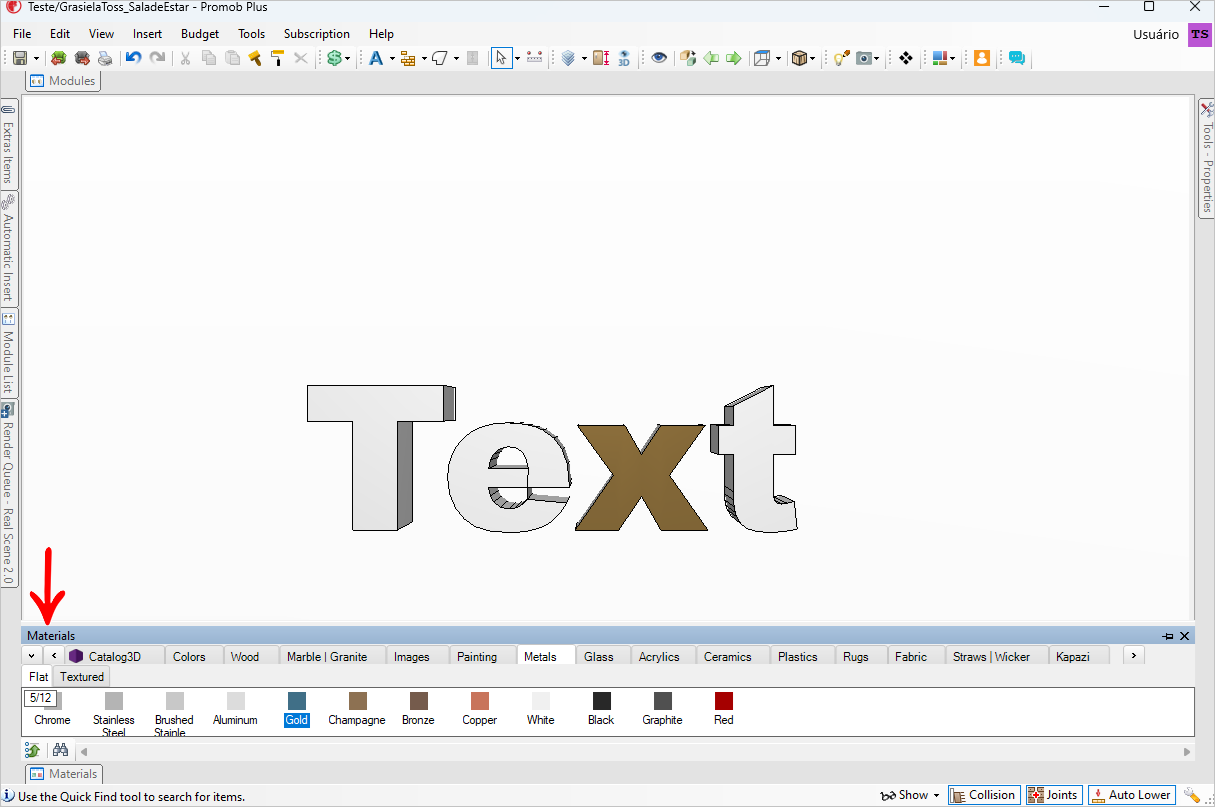This screenshot has width=1215, height=807.
Task: Click the green up-level arrow icon
Action: (33, 750)
